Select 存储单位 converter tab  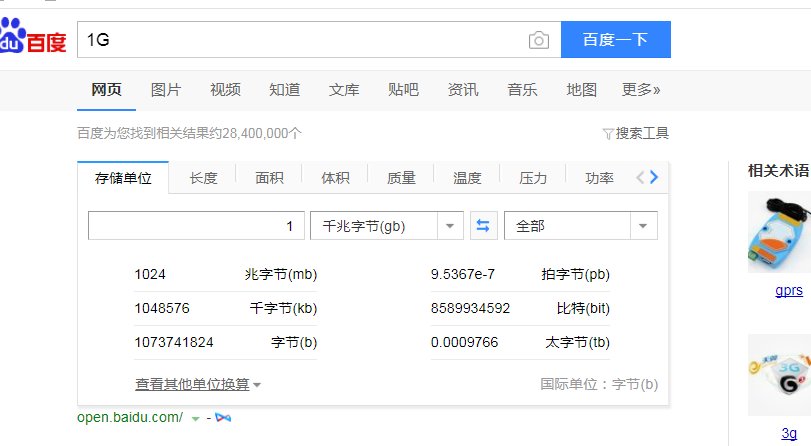[123, 178]
